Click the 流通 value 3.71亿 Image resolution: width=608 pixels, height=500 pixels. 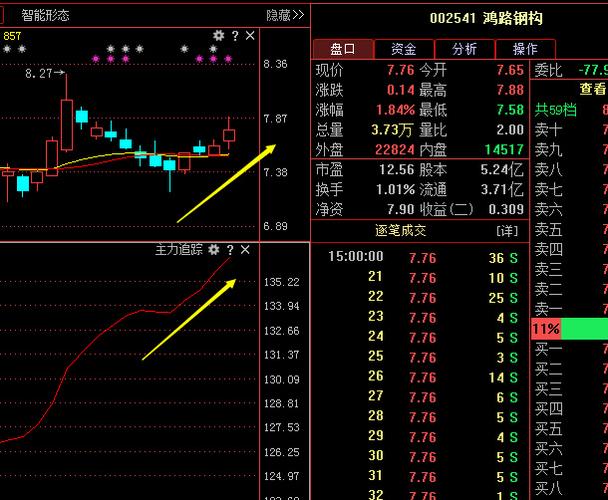tap(502, 190)
